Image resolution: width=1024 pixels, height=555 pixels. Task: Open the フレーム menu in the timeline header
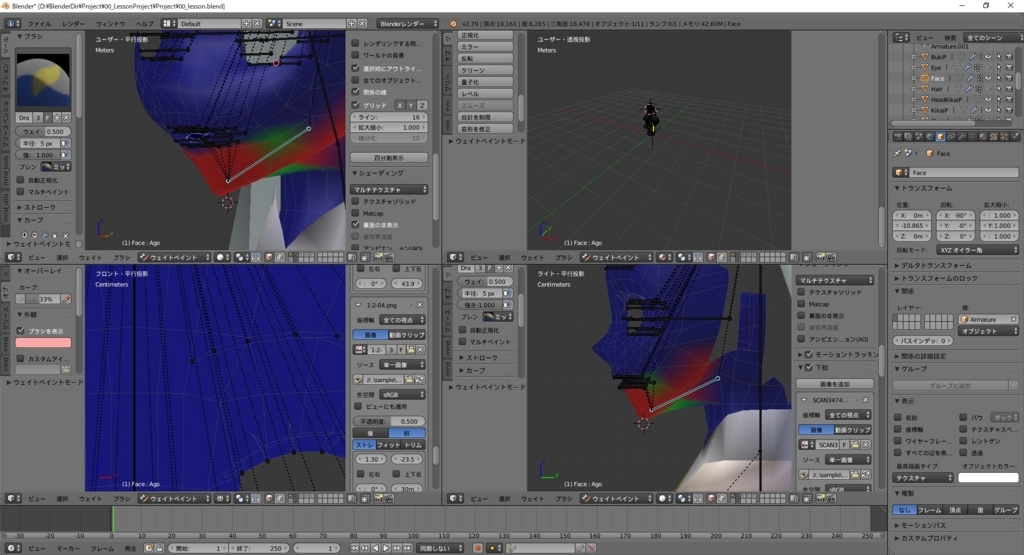coord(102,548)
